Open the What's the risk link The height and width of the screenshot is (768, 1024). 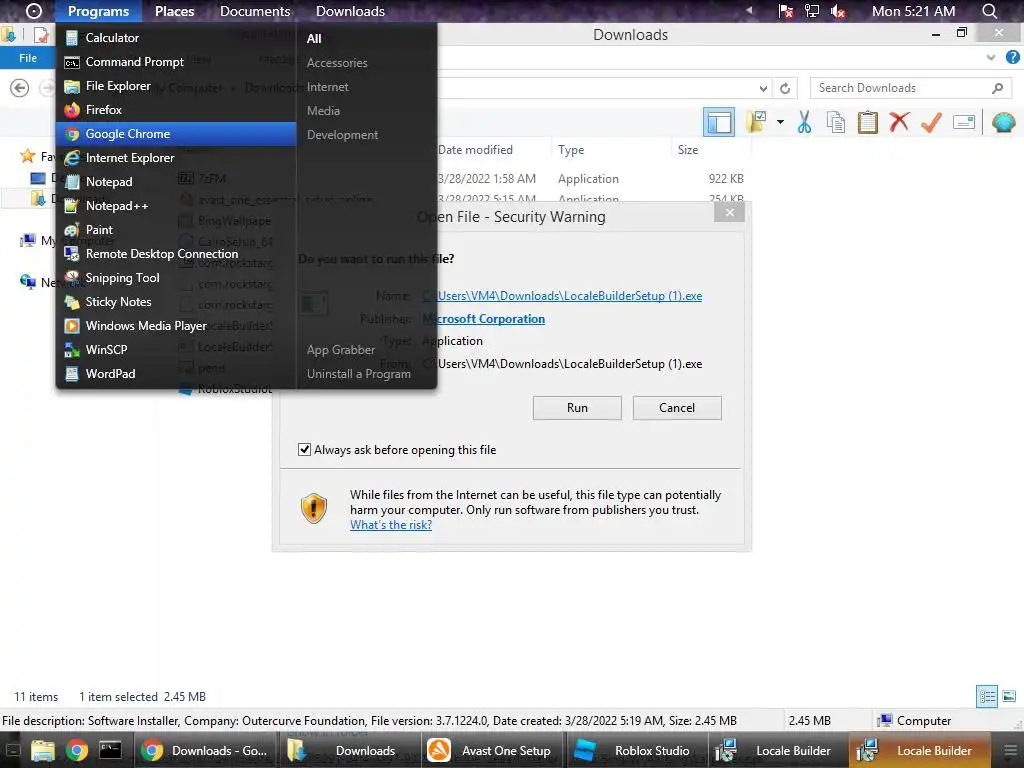point(391,525)
